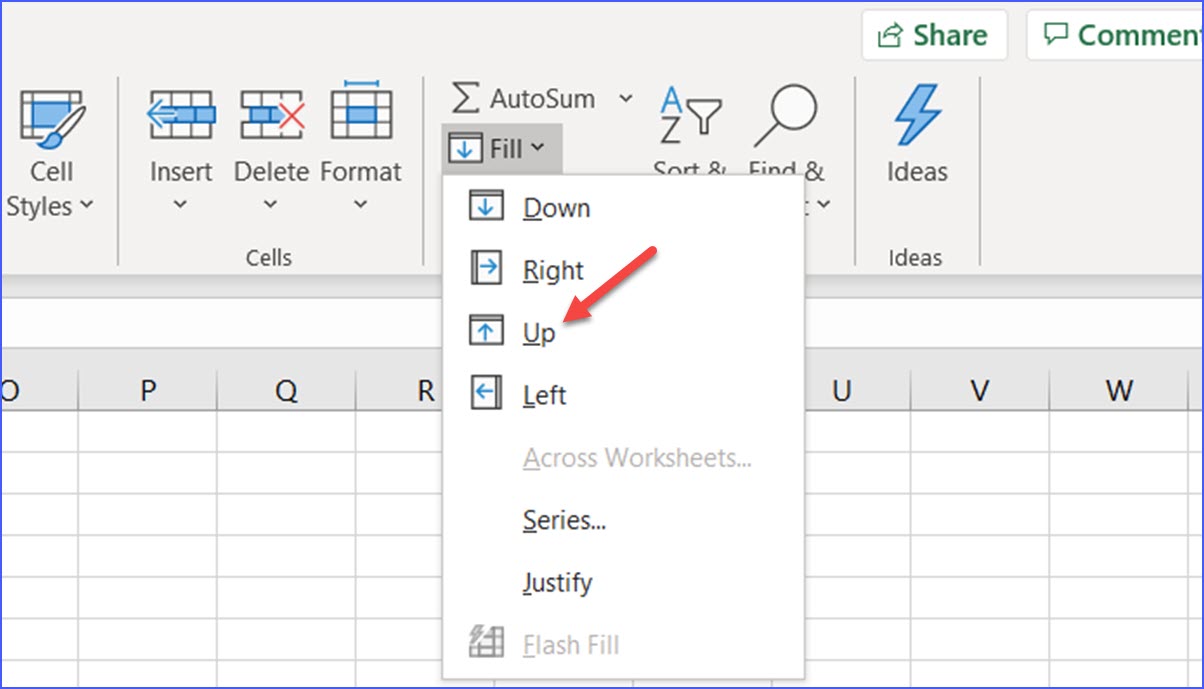Expand the Insert dropdown arrow
Image resolution: width=1204 pixels, height=689 pixels.
point(180,205)
